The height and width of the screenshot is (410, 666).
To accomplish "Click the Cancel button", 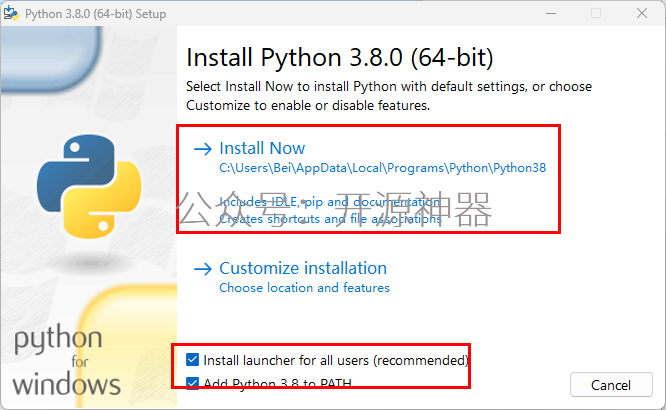I will click(x=611, y=385).
